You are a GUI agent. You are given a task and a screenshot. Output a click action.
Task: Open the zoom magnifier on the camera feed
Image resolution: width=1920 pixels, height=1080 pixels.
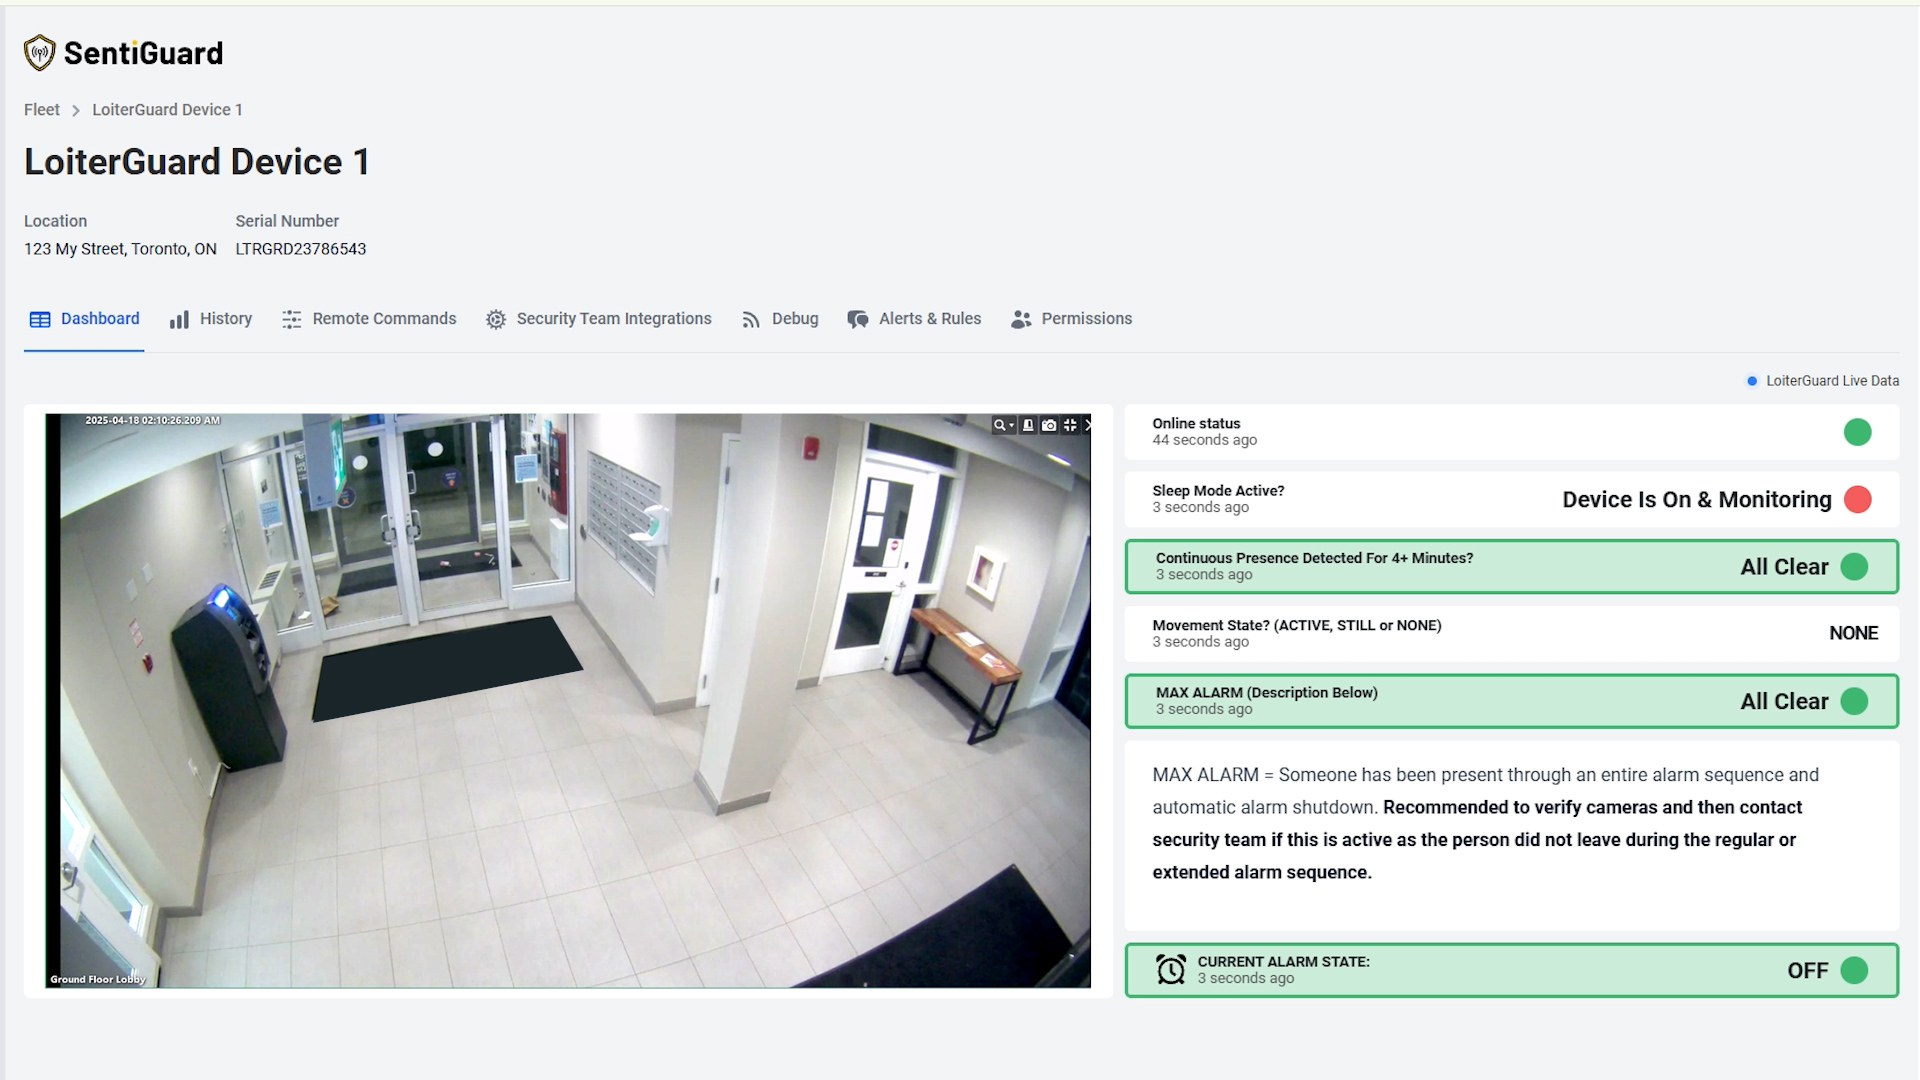pos(998,425)
